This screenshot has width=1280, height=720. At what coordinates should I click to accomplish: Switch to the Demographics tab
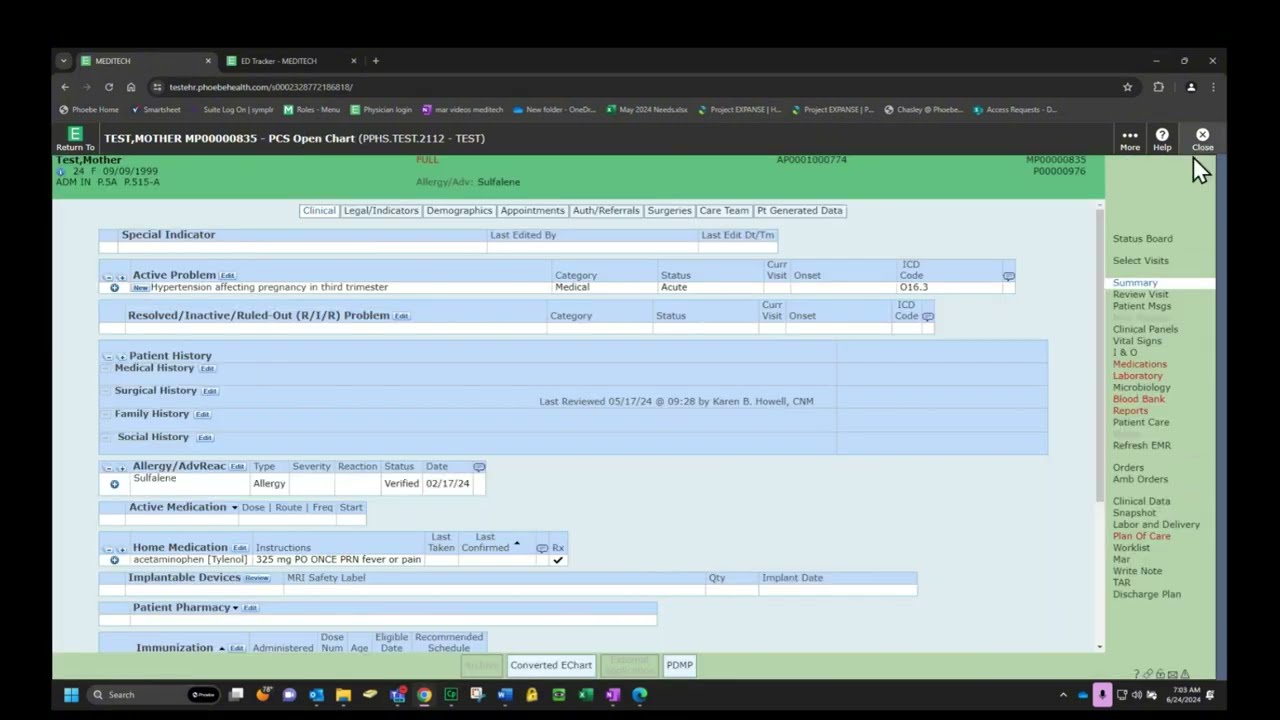pyautogui.click(x=459, y=211)
